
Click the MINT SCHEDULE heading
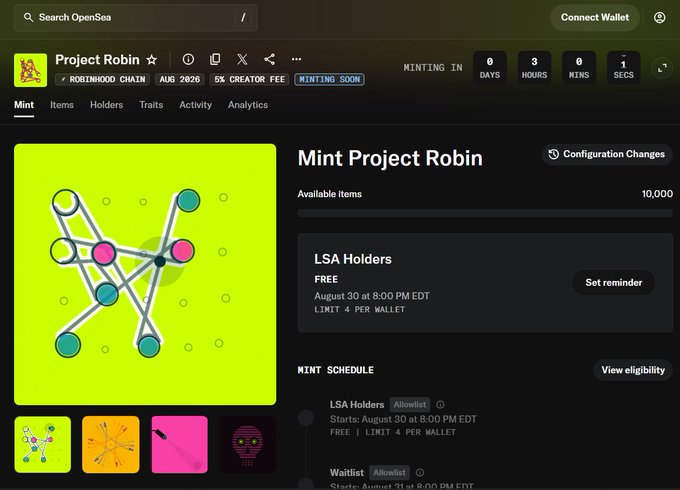(335, 370)
